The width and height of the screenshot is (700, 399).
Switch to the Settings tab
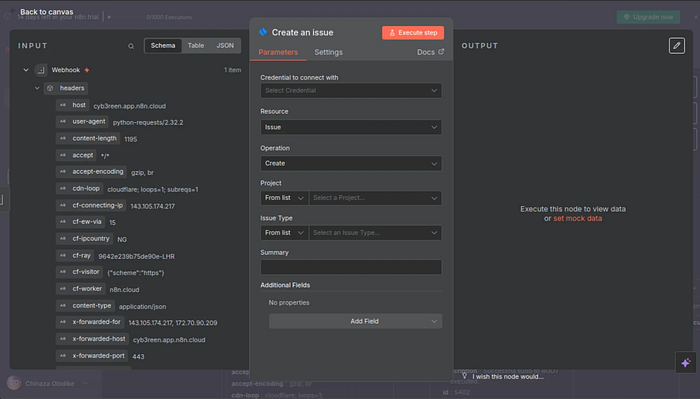[x=329, y=52]
